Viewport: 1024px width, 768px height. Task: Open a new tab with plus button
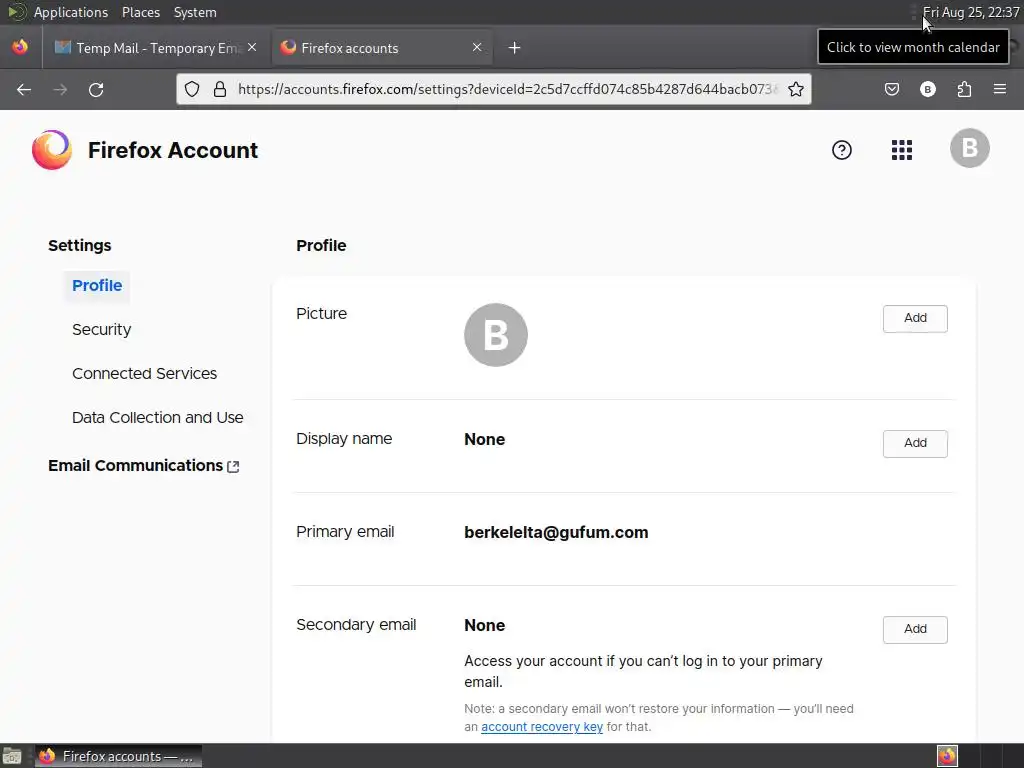515,48
